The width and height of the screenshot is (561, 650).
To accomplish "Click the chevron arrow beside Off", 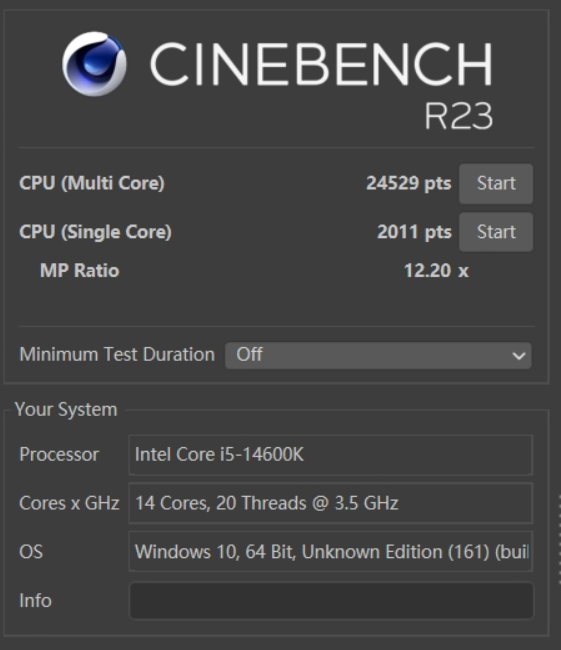I will pos(519,356).
